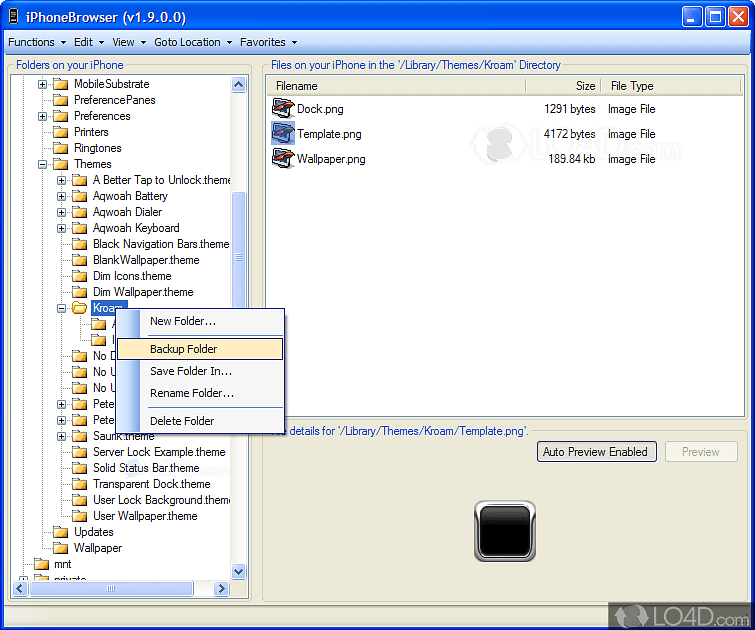This screenshot has height=630, width=755.
Task: Open the View menu
Action: pyautogui.click(x=129, y=42)
